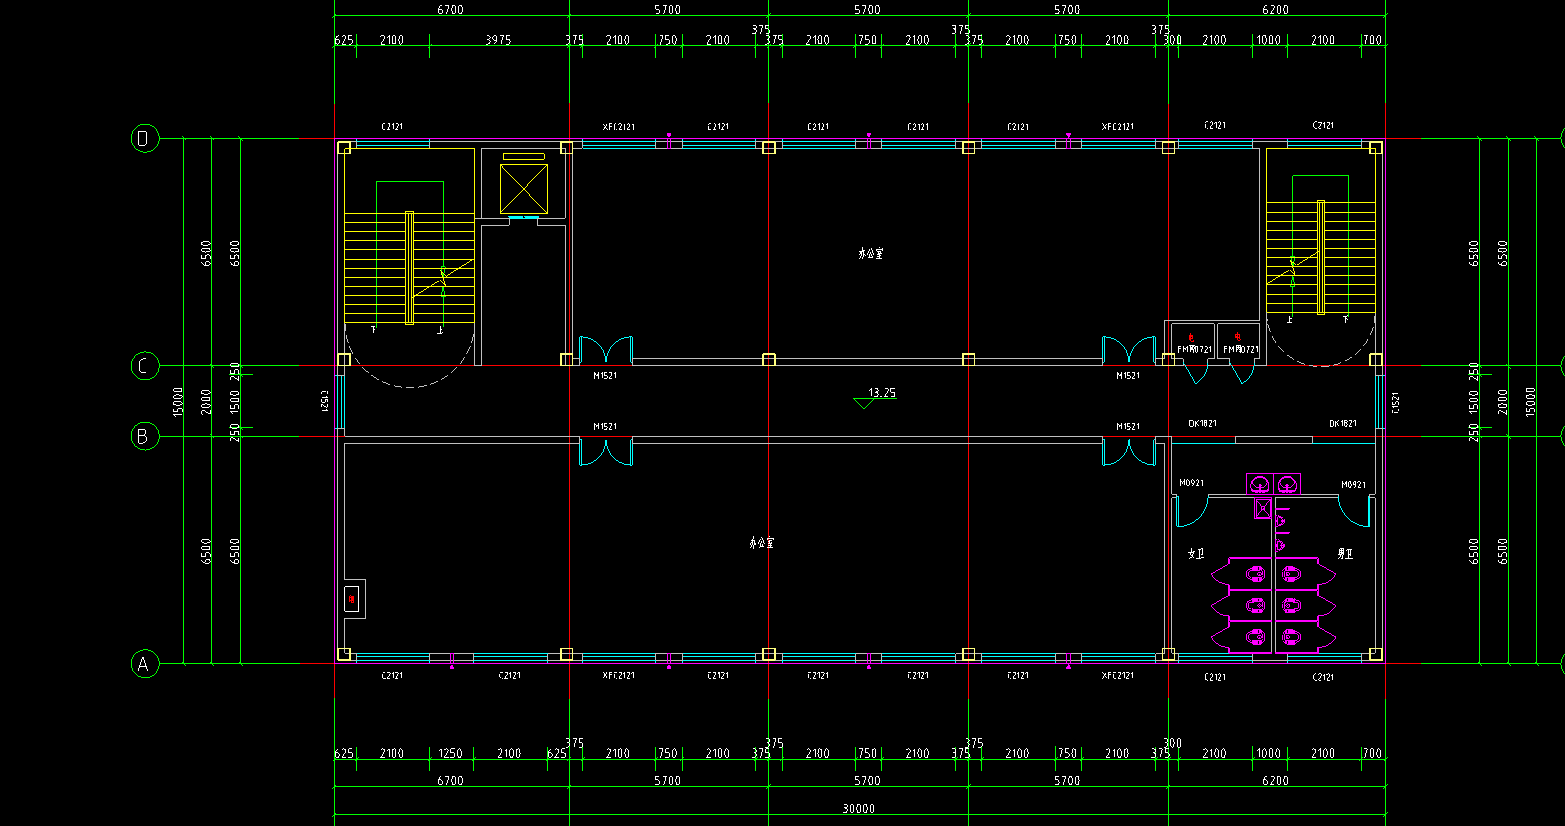Select the women's washroom door swing arc

[1193, 512]
